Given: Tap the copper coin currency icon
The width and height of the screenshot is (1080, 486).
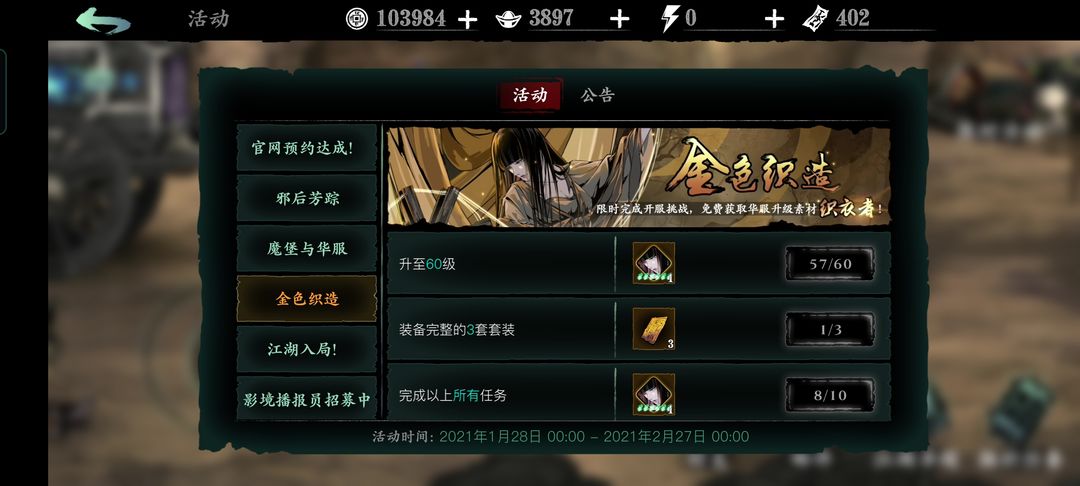Looking at the screenshot, I should pyautogui.click(x=357, y=19).
